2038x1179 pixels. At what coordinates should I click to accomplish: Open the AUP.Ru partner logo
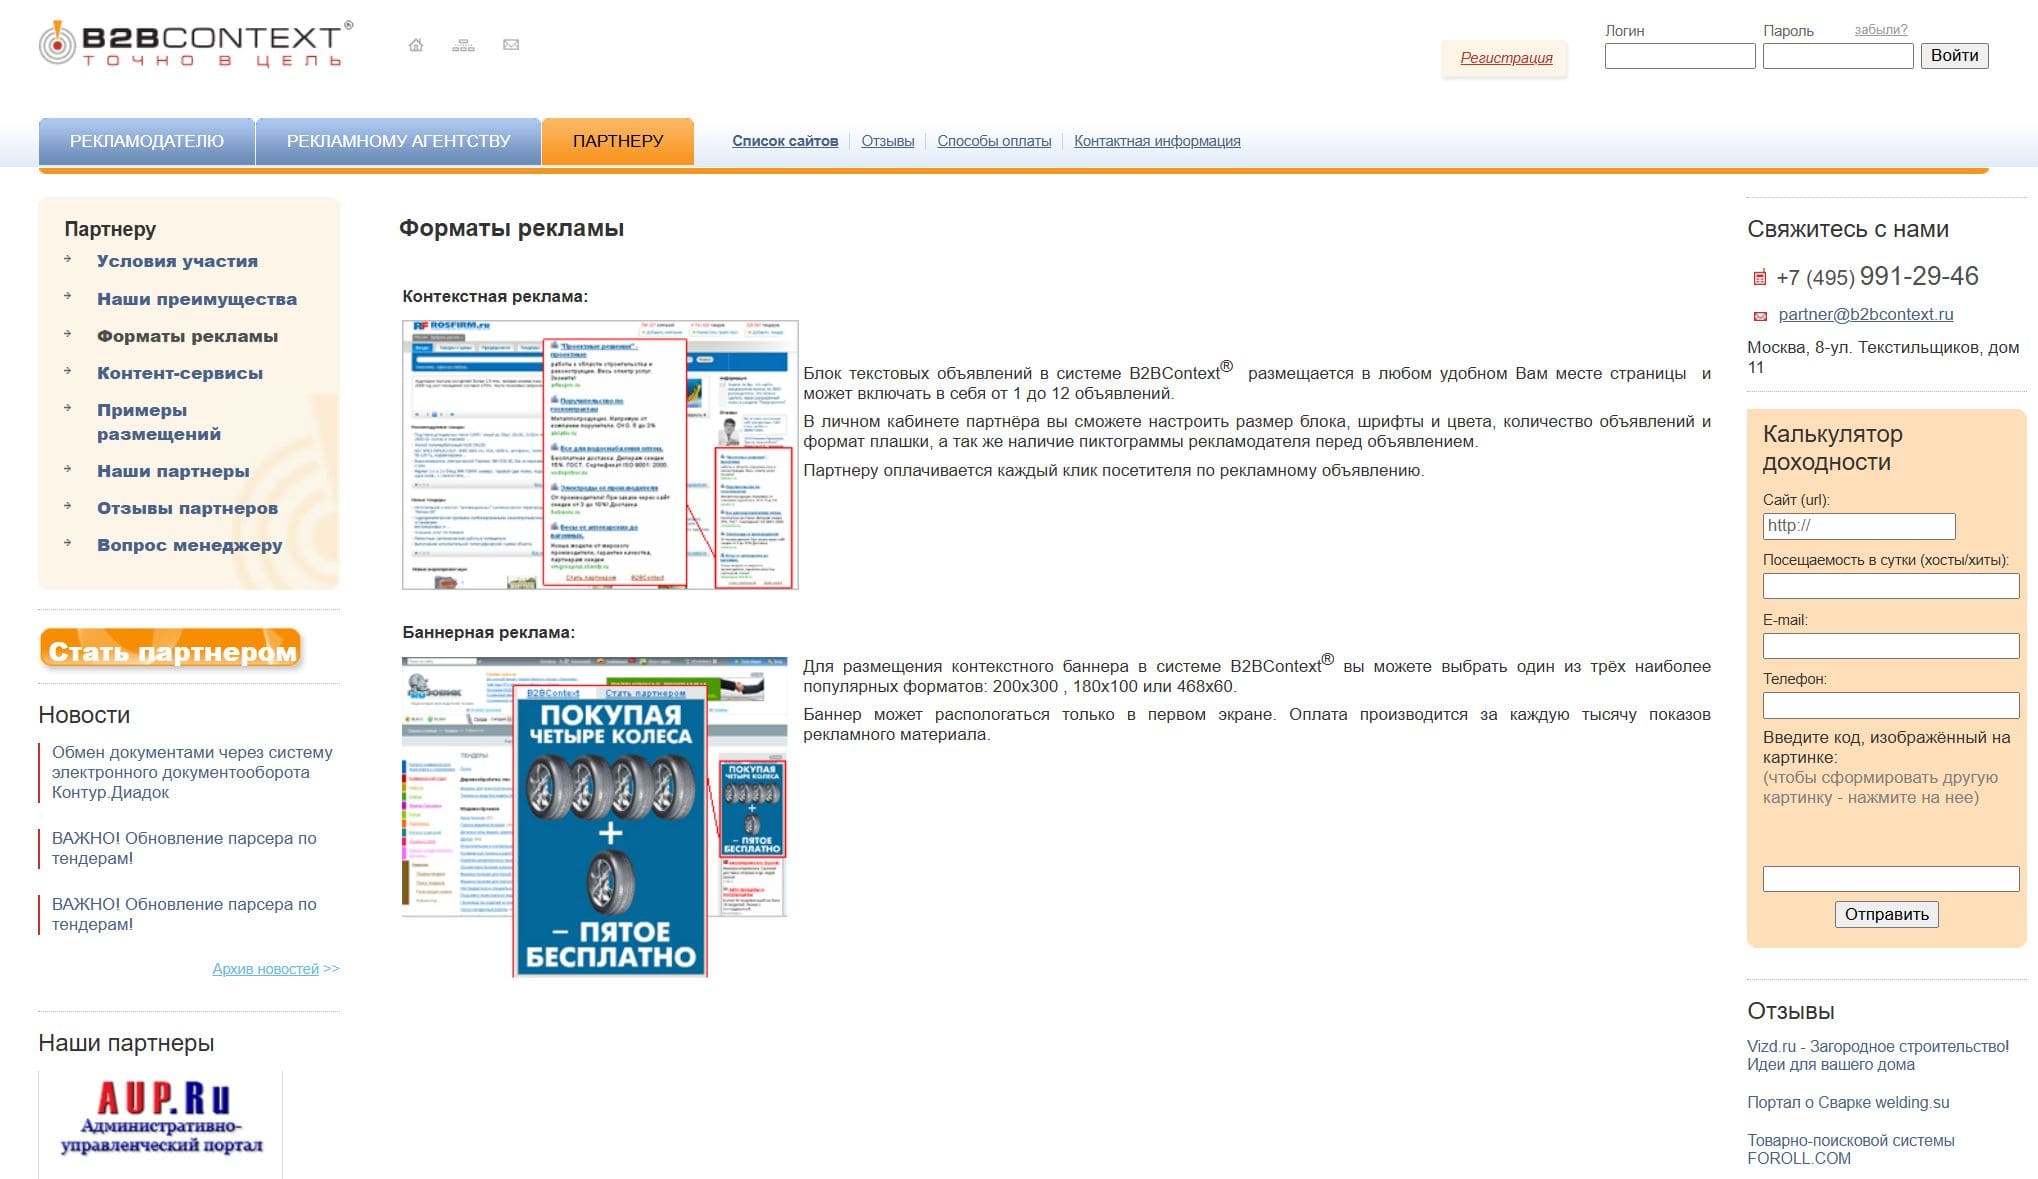click(161, 1119)
